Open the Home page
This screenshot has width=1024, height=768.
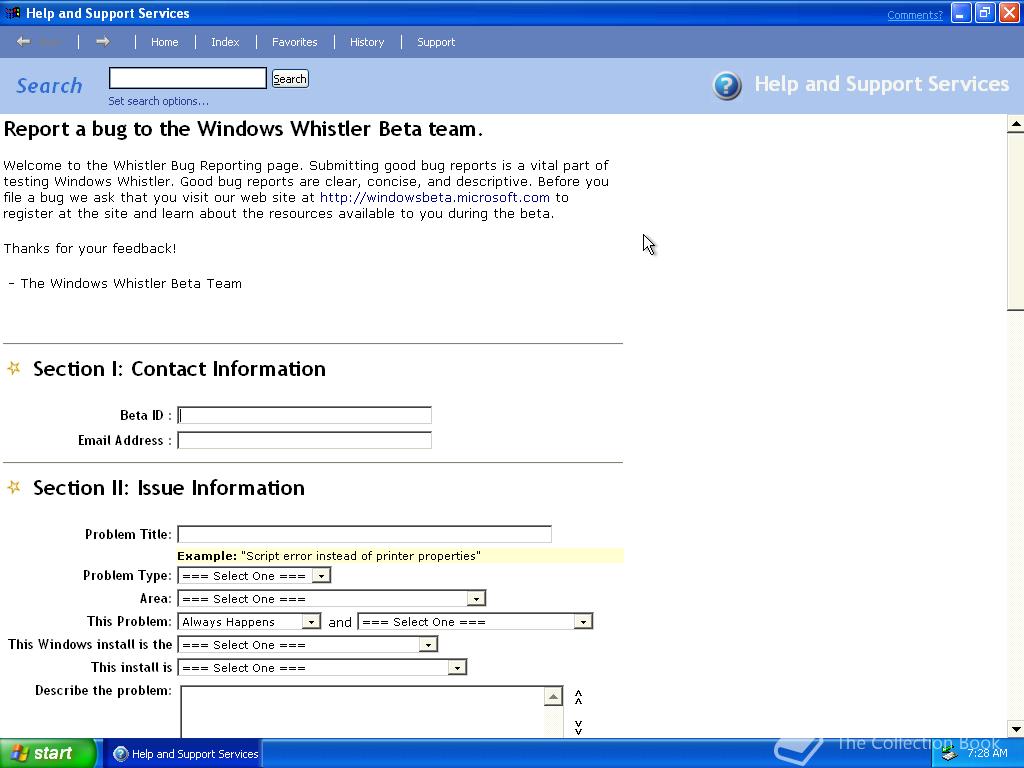[165, 42]
